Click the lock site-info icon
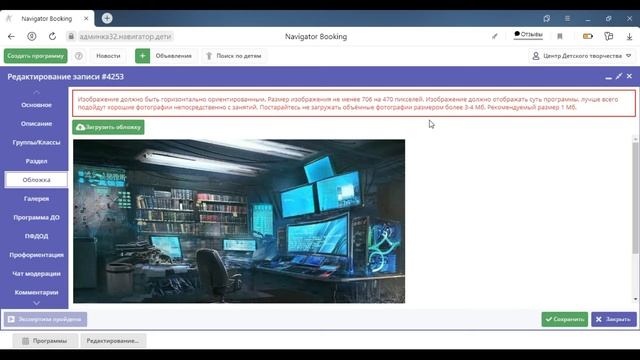Viewport: 640px width, 360px height. point(71,36)
